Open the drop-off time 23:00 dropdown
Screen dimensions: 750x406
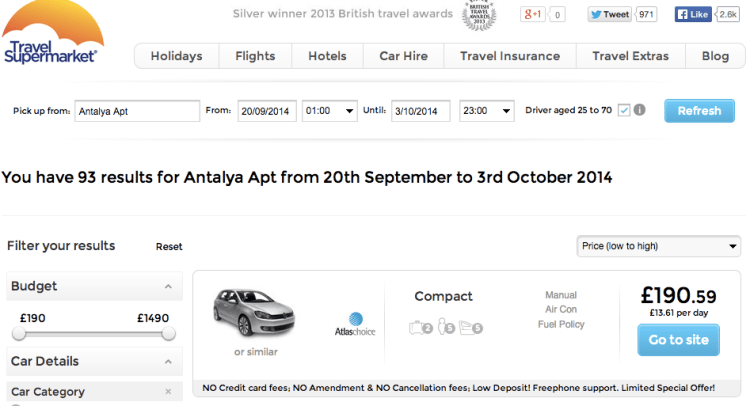487,111
